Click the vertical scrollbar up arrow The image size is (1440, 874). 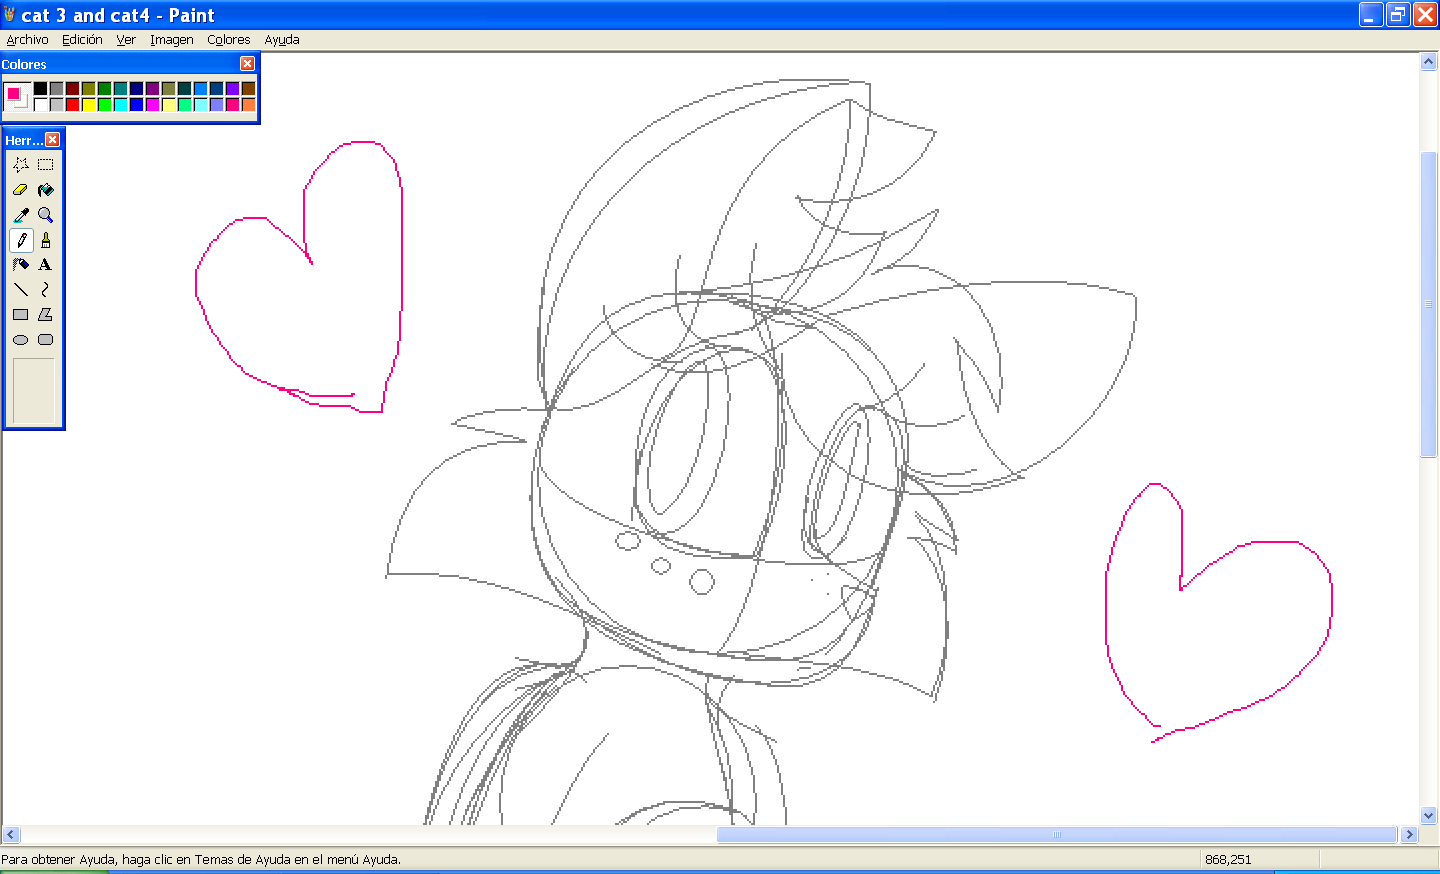tap(1429, 62)
